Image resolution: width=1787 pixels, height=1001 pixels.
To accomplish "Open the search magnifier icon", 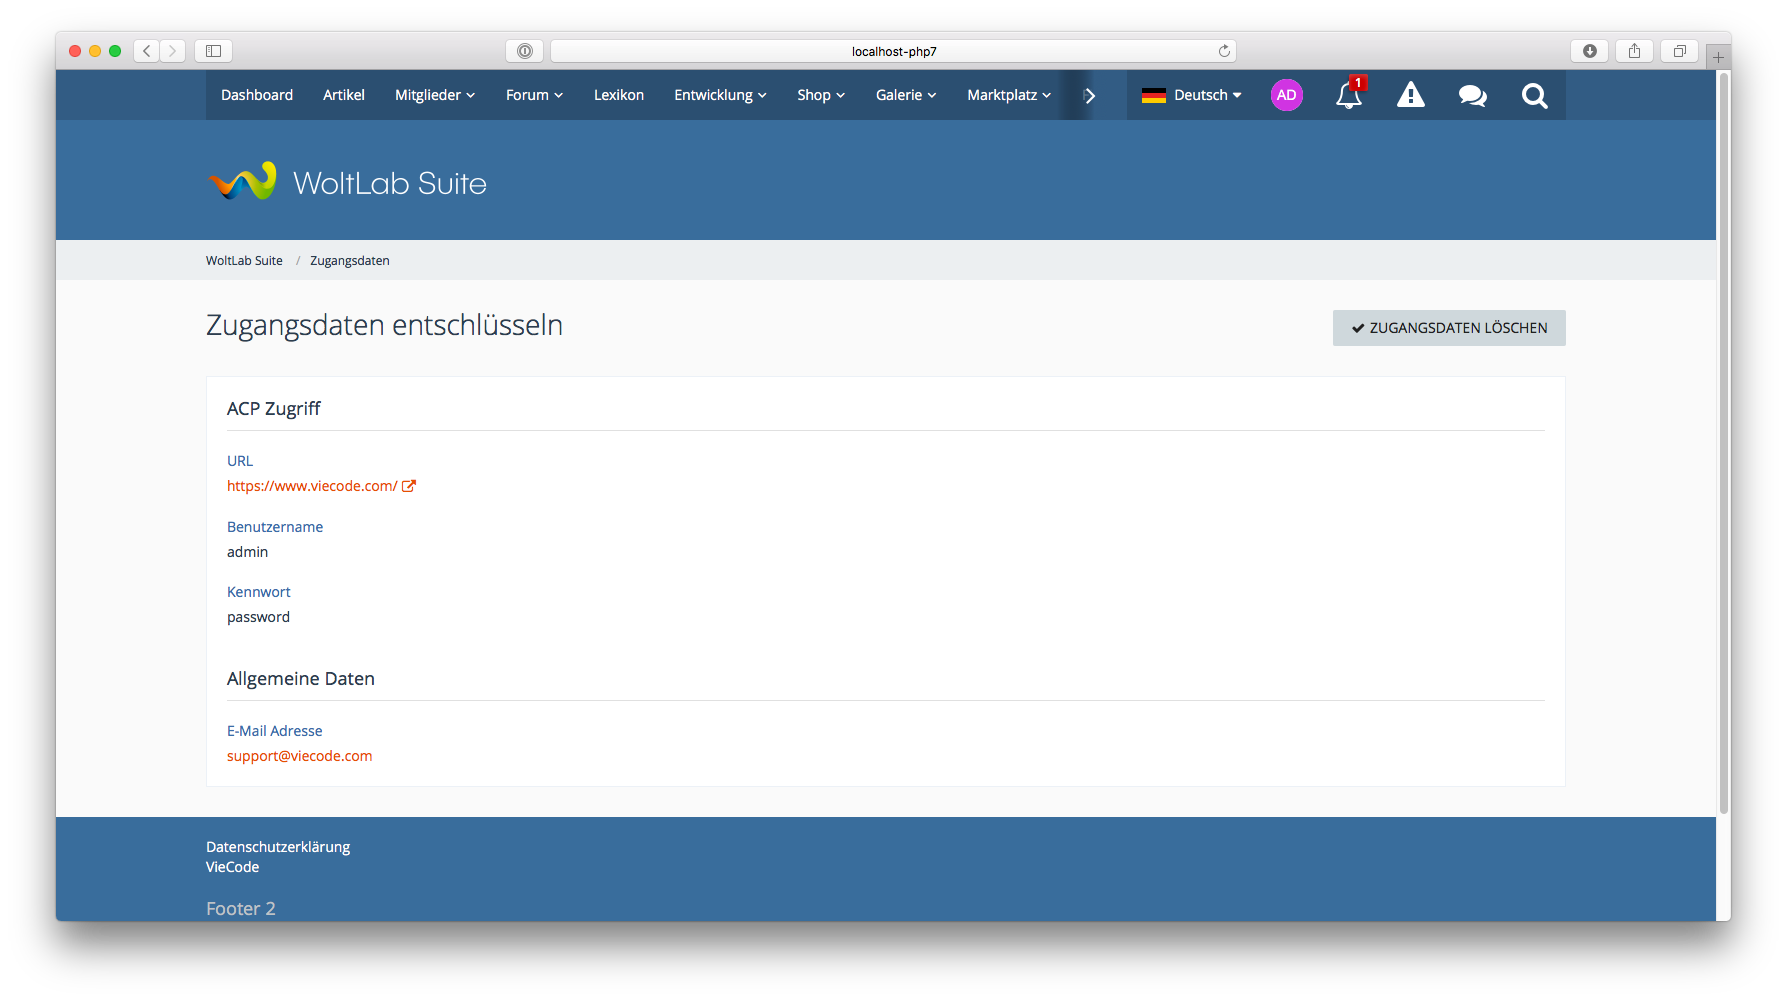I will (1534, 96).
